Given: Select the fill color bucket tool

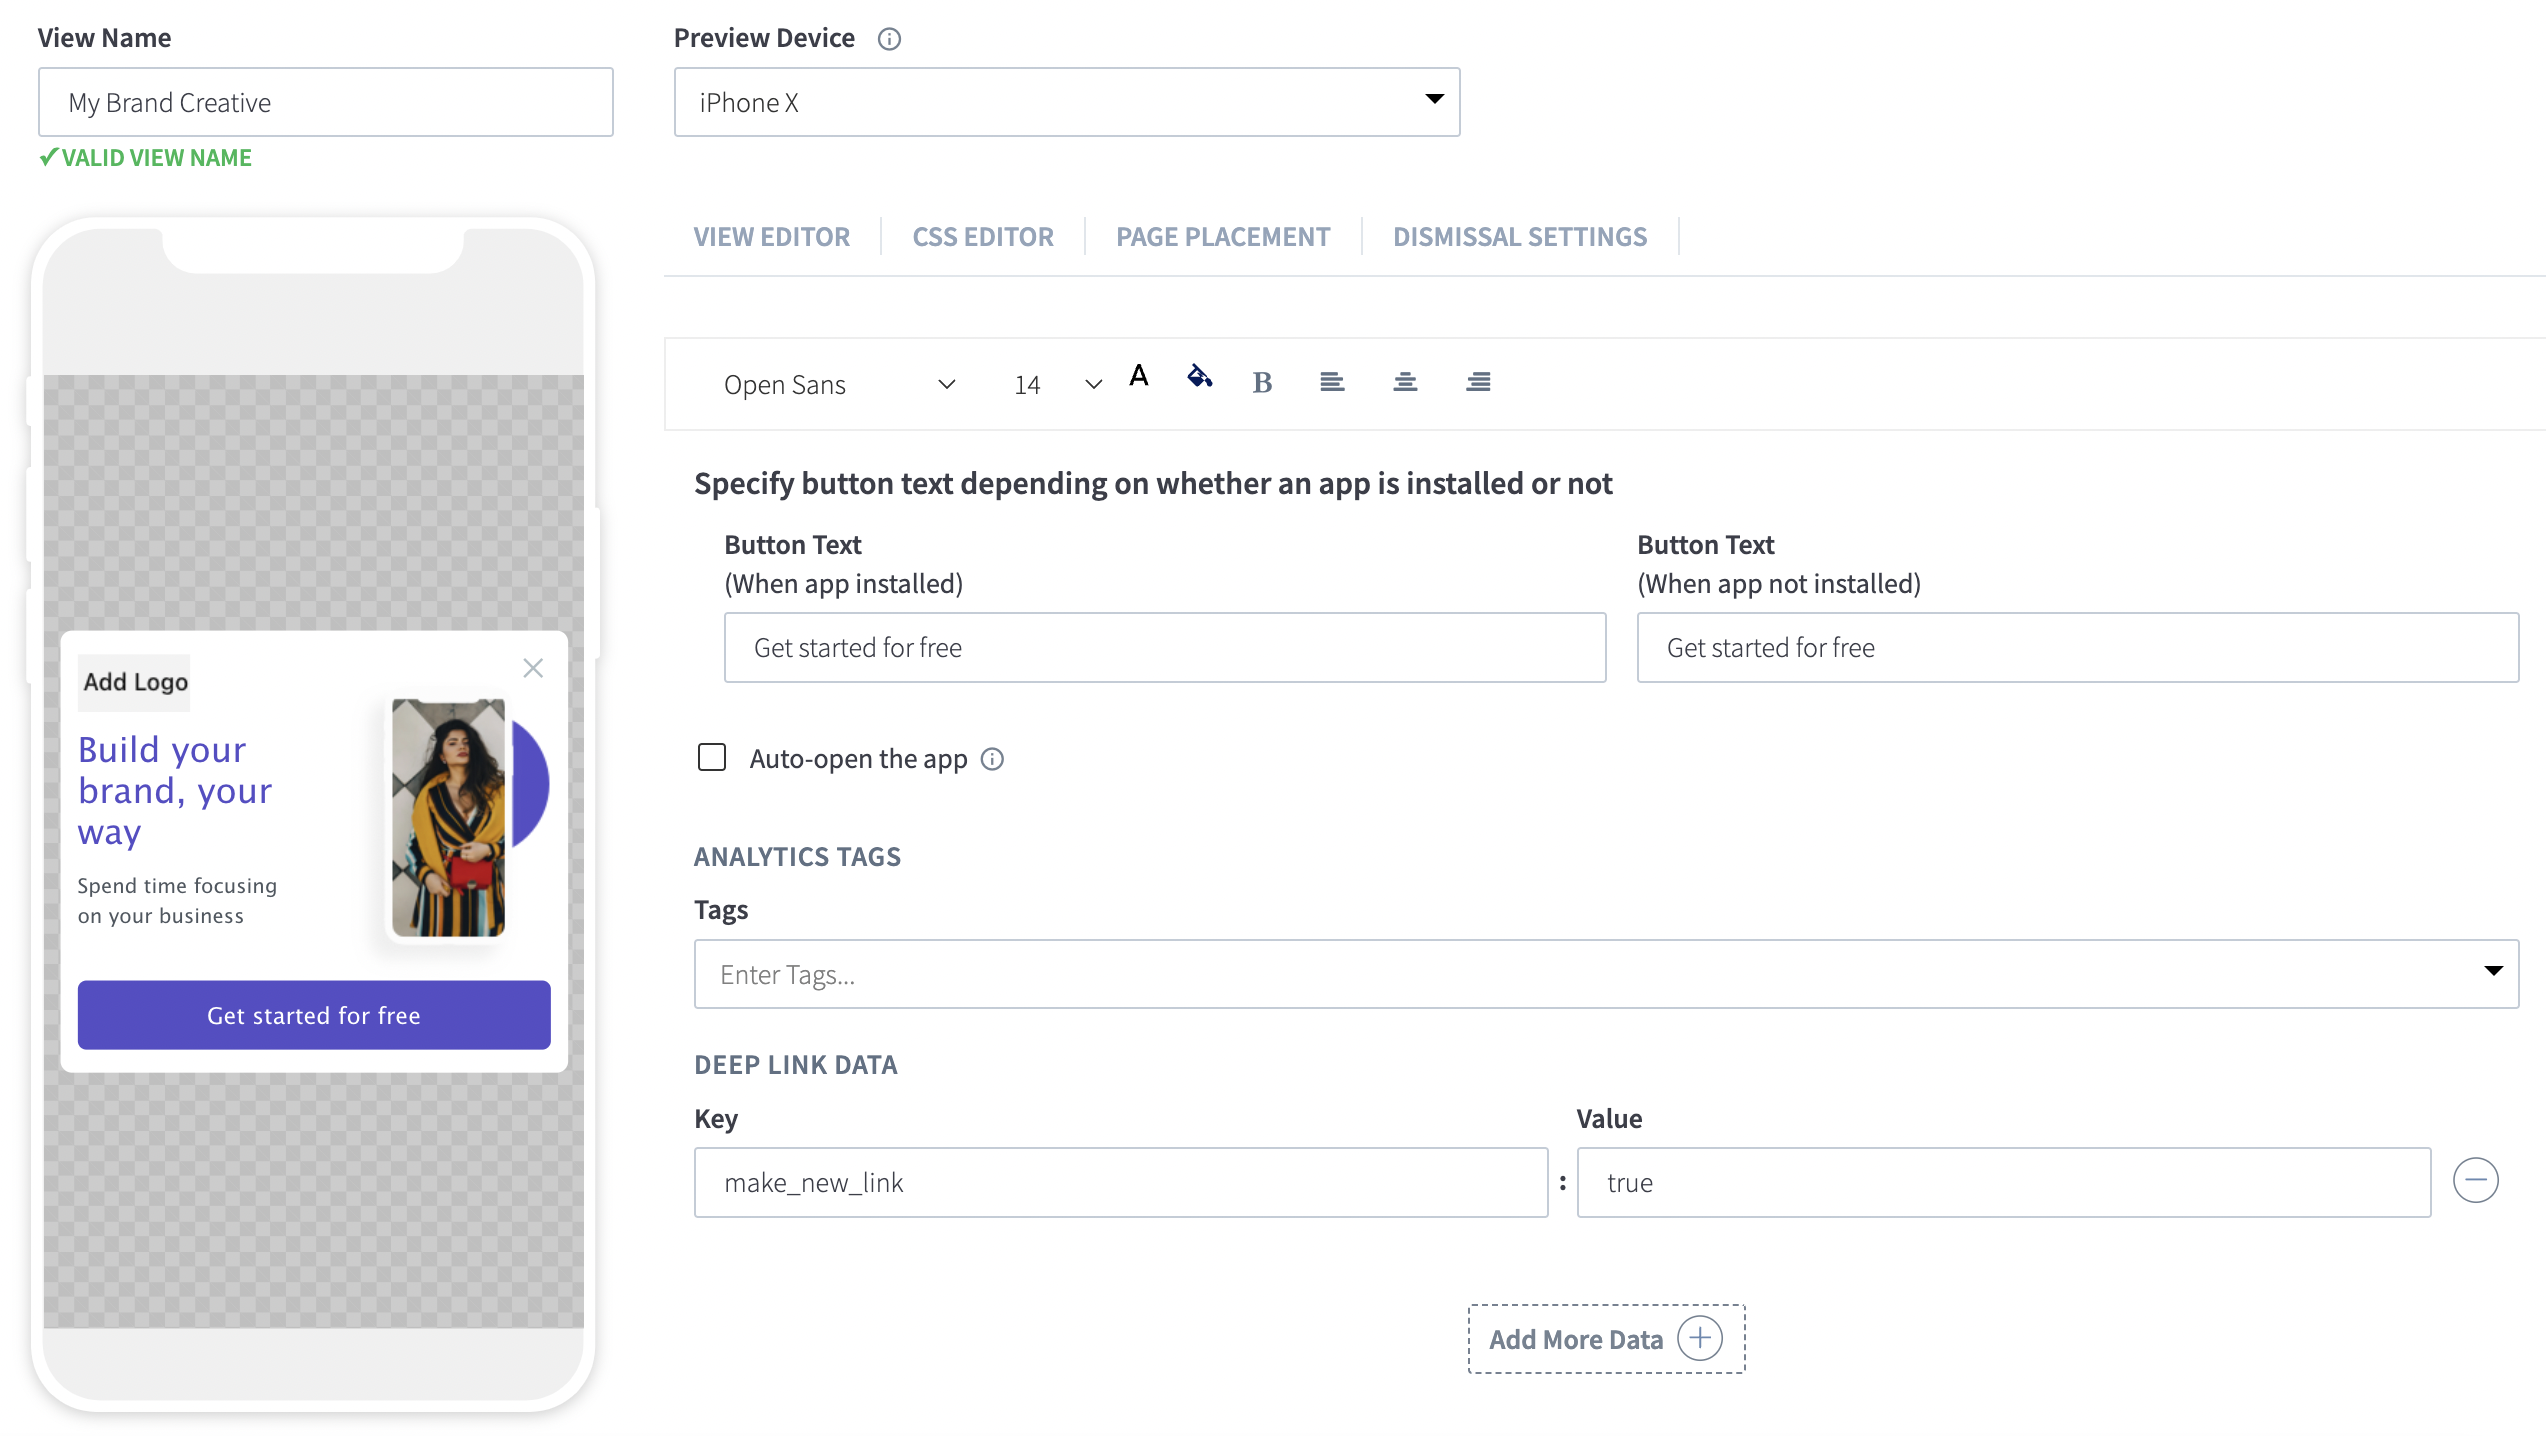Looking at the screenshot, I should (1199, 377).
